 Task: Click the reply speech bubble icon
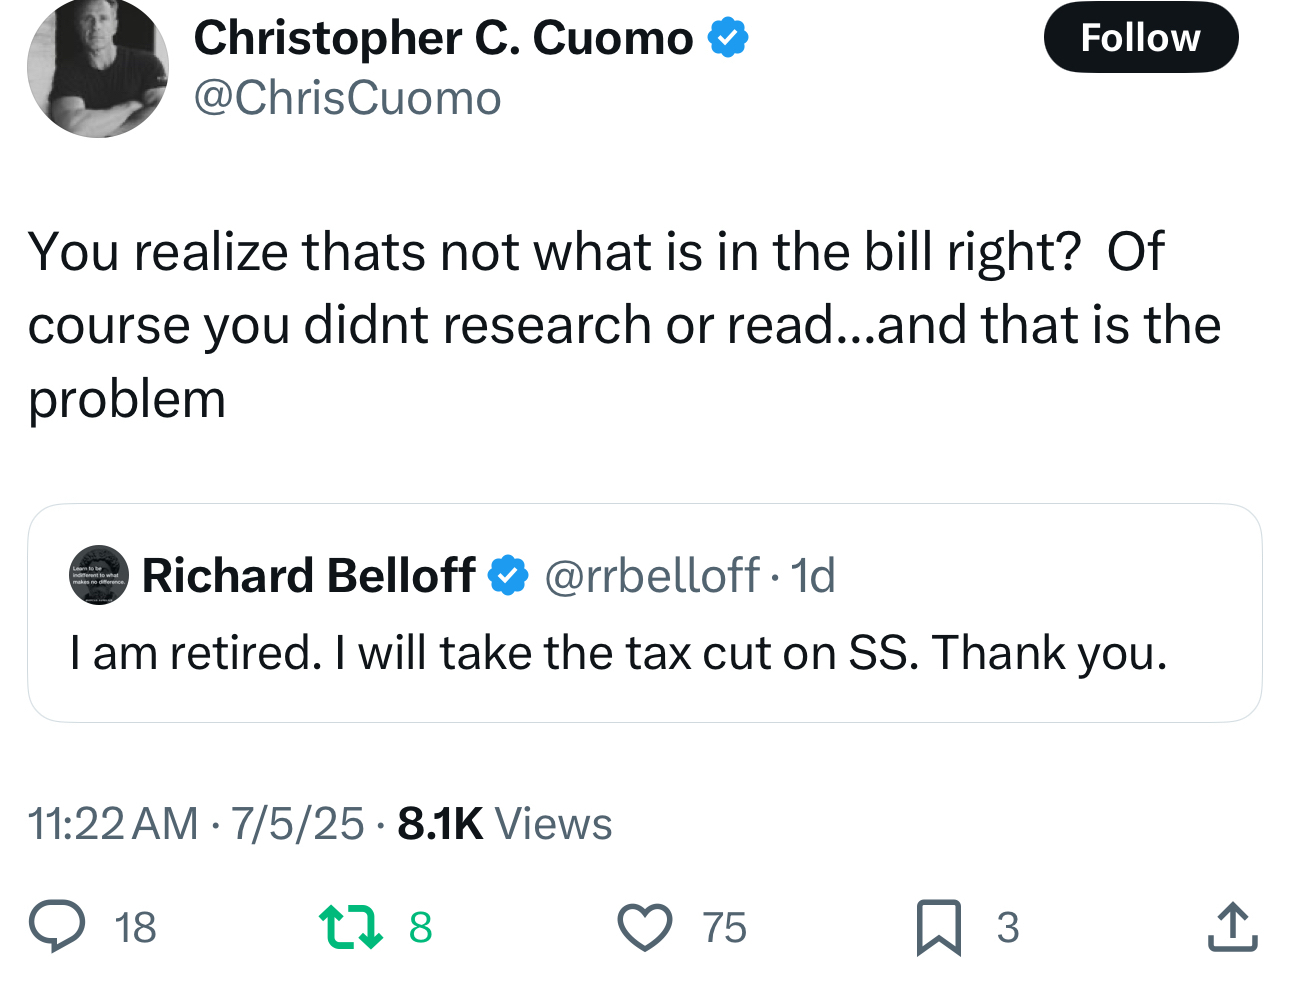(57, 926)
